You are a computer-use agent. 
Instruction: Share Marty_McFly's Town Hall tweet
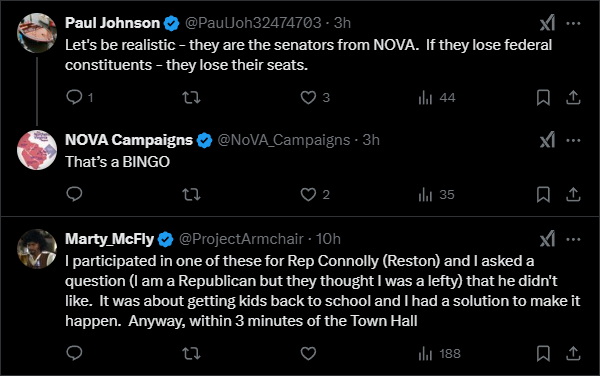click(x=573, y=353)
